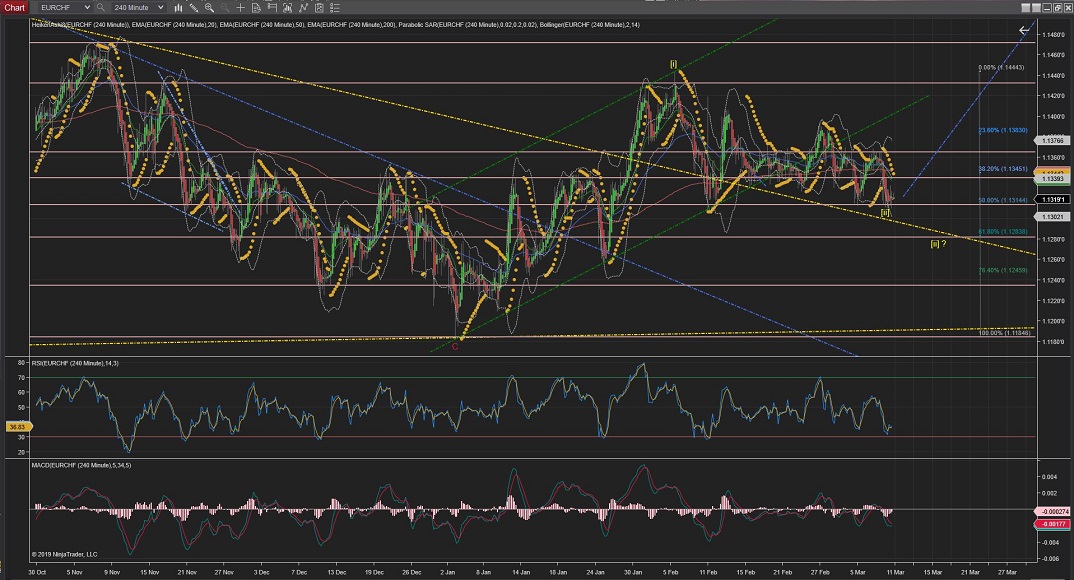The image size is (1074, 580).
Task: Click the instrument search magnifier icon
Action: pos(101,8)
